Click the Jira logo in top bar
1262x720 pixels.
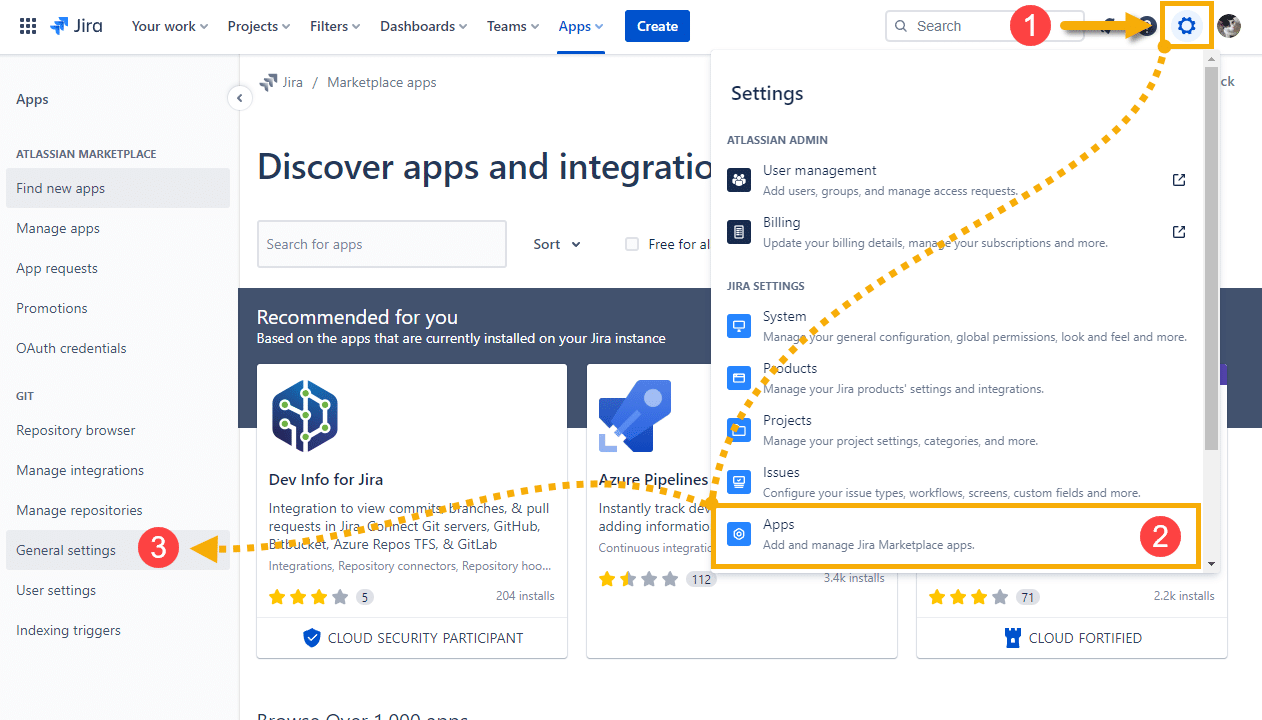click(x=76, y=26)
